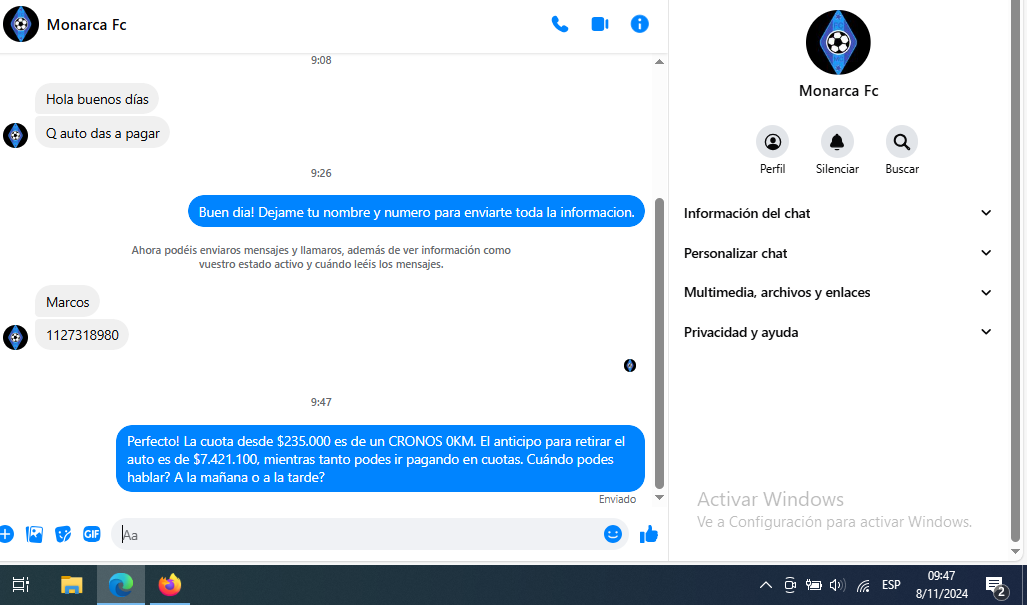Image resolution: width=1027 pixels, height=605 pixels.
Task: Start a video call with Monarca Fc
Action: pos(600,24)
